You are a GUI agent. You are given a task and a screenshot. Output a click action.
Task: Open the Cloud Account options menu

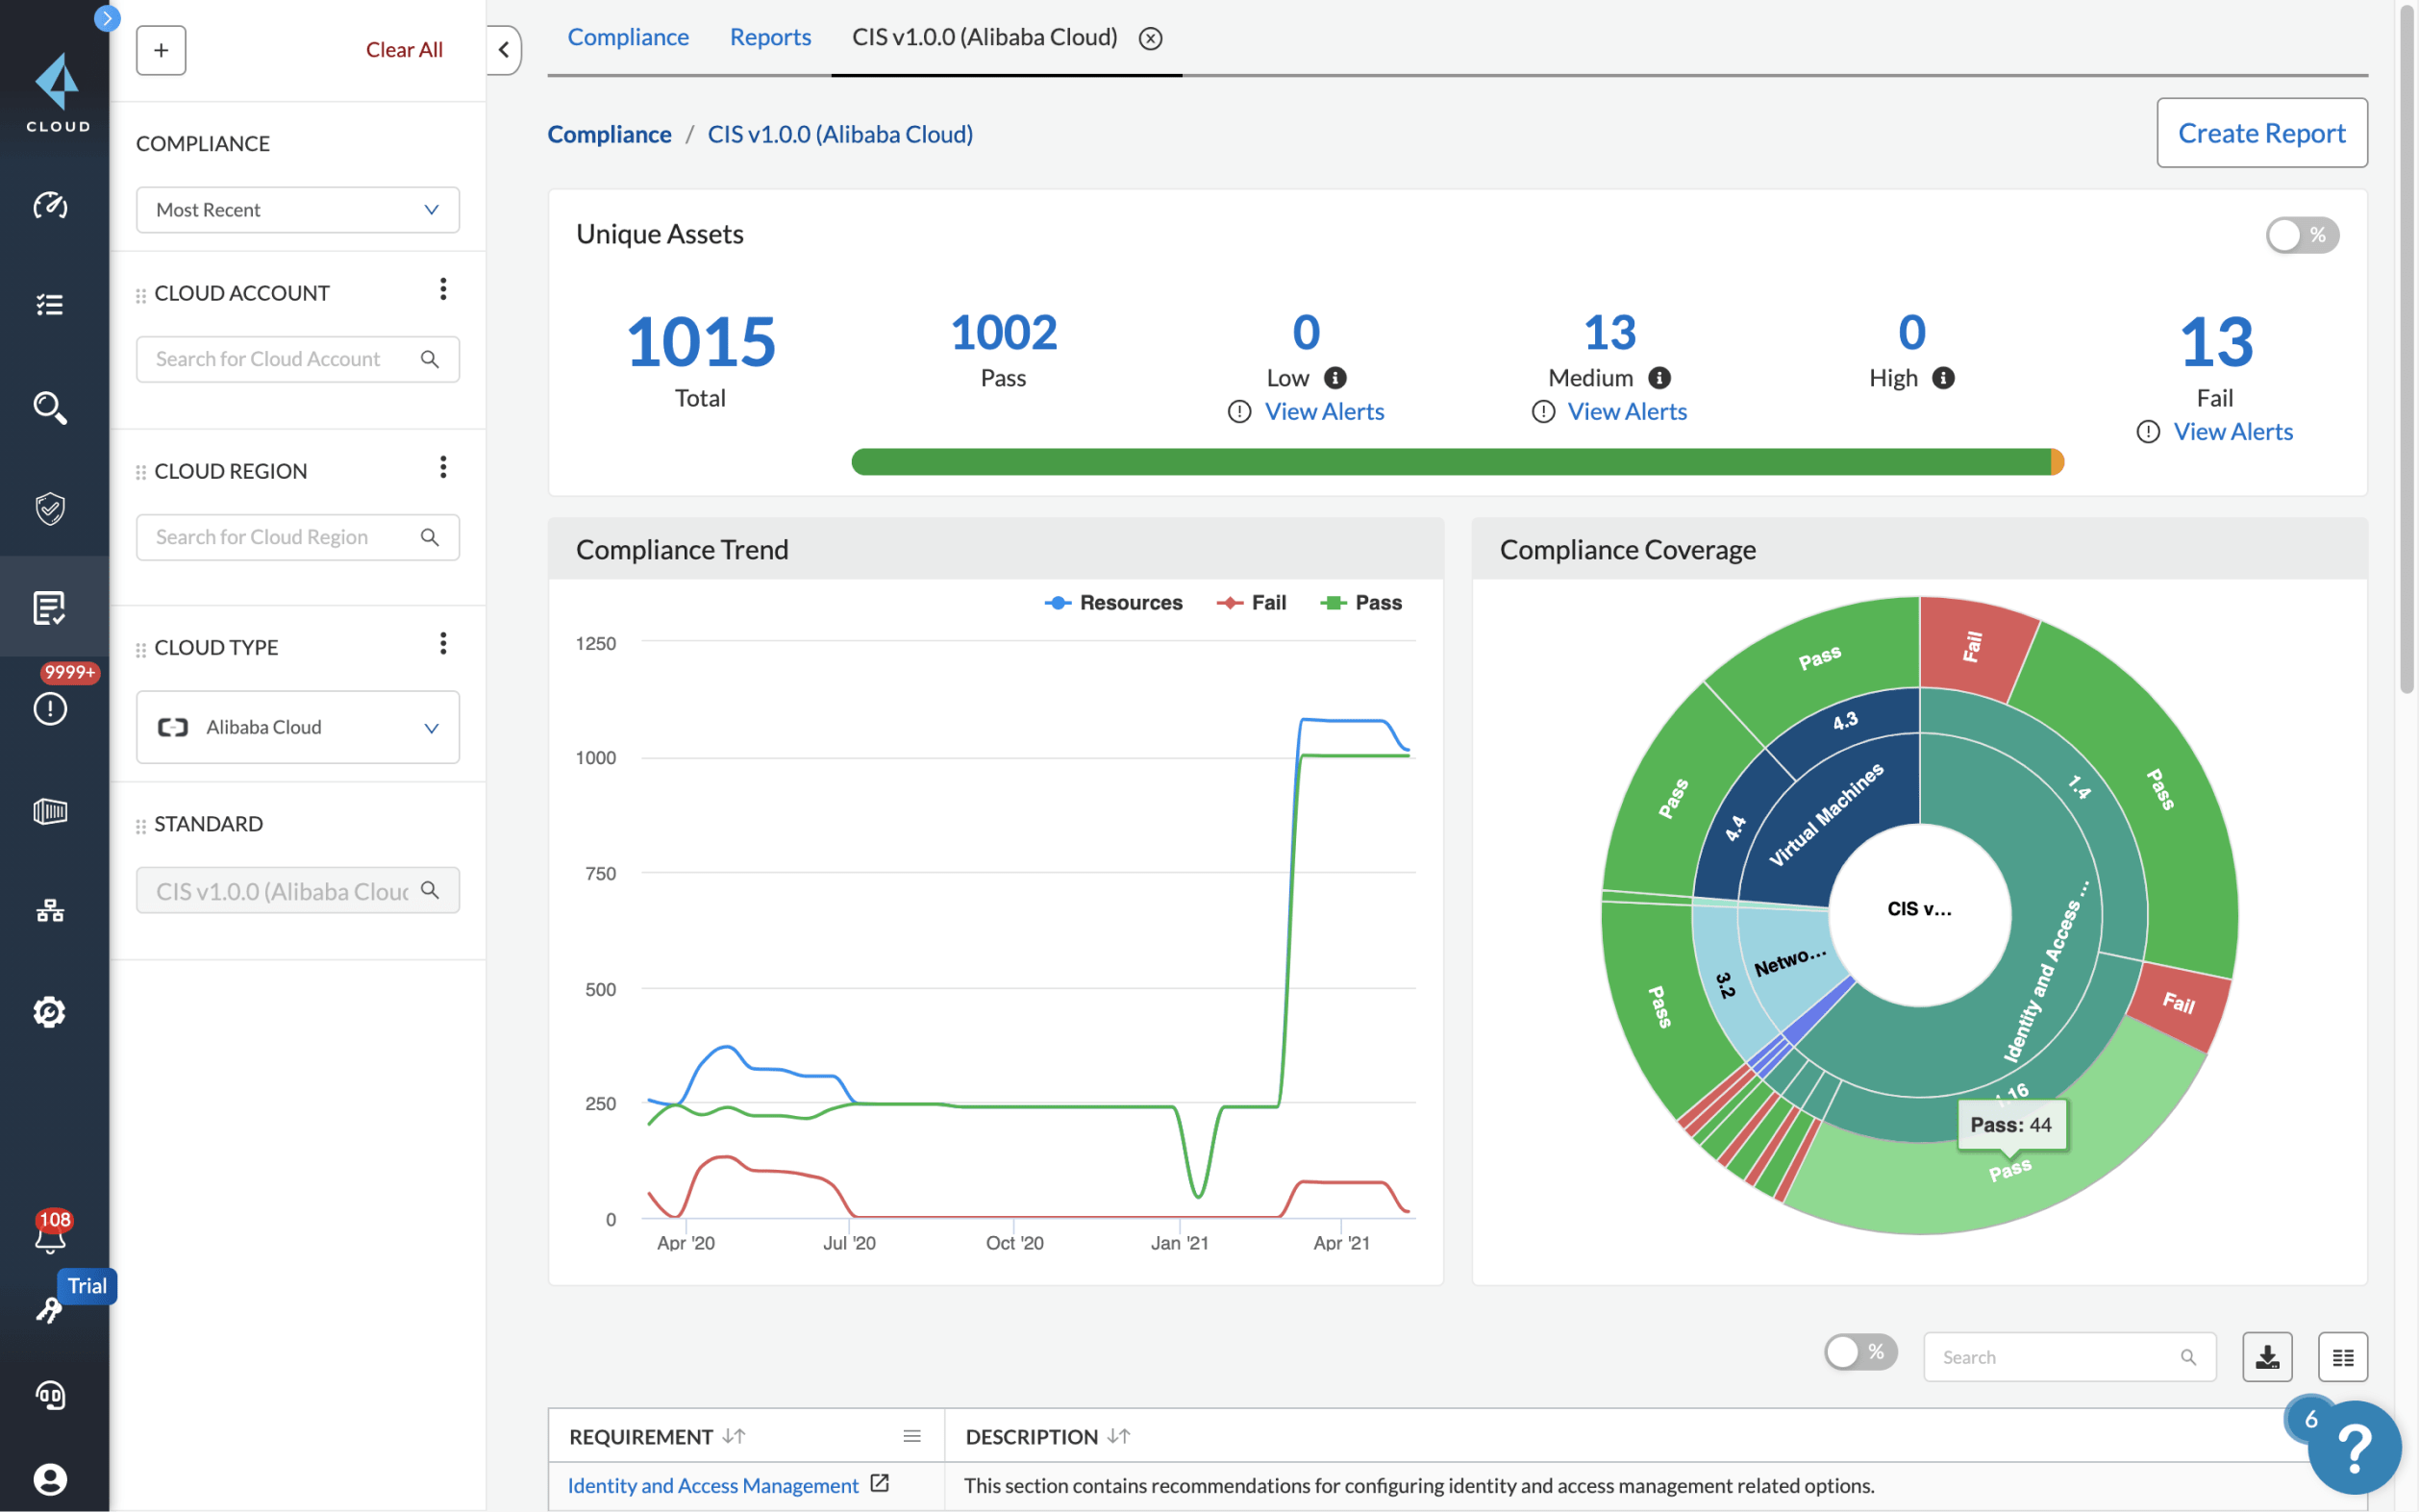point(444,289)
